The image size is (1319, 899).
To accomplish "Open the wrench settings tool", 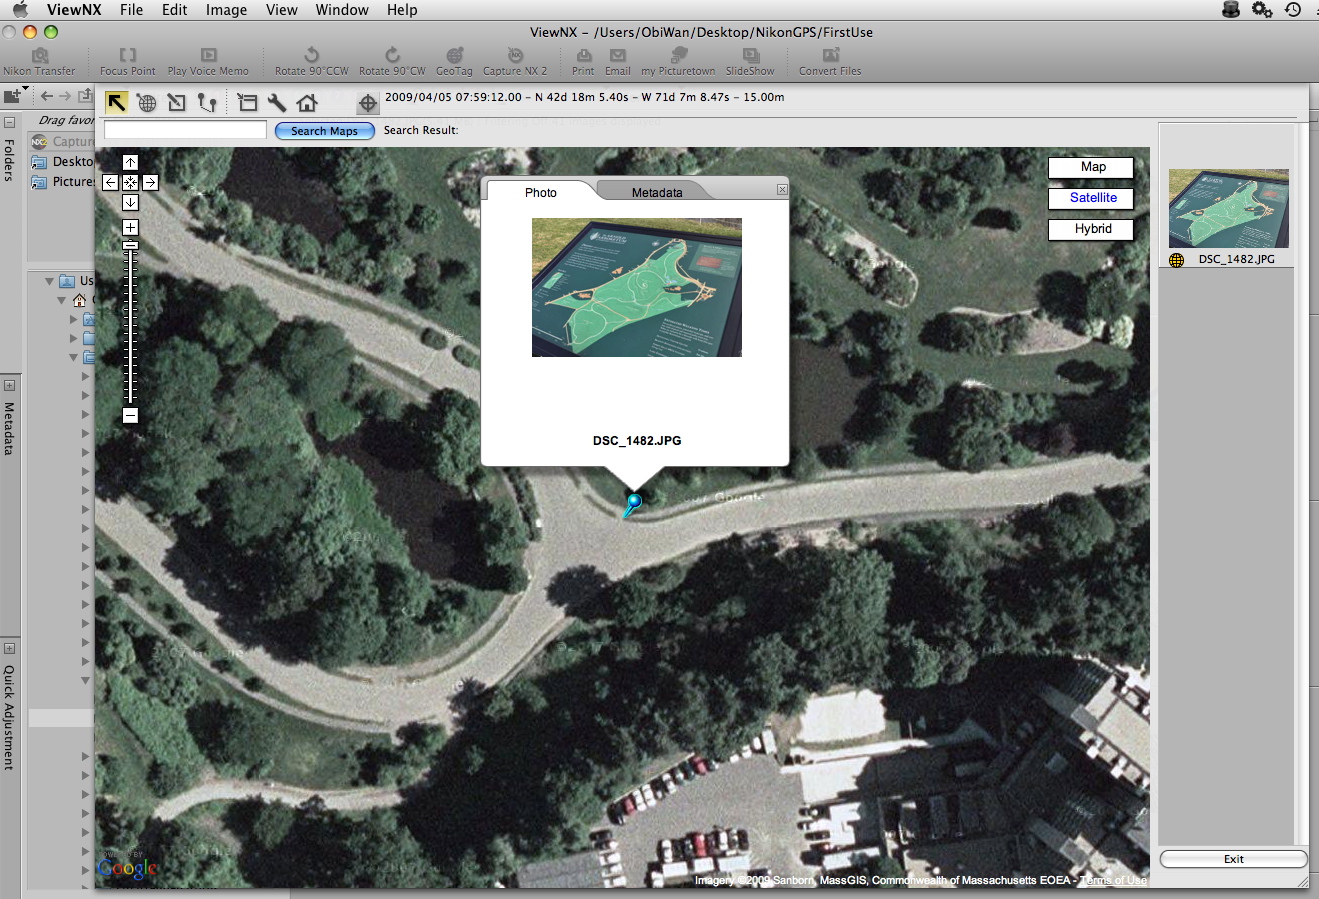I will pyautogui.click(x=277, y=102).
